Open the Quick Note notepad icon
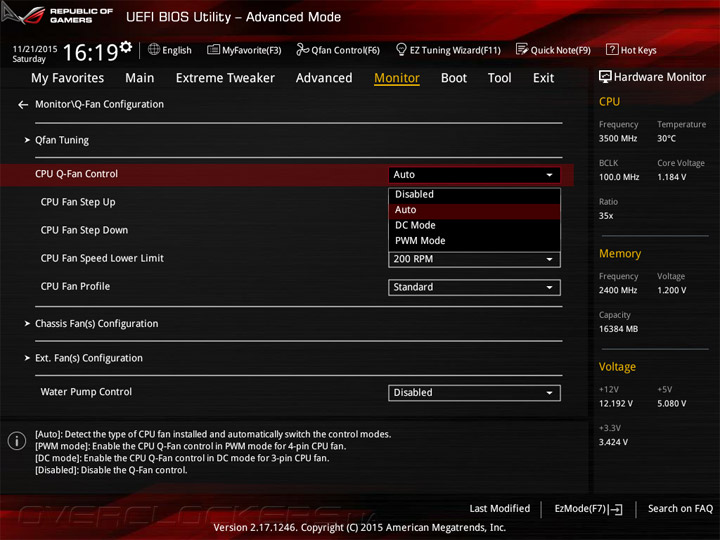Viewport: 720px width, 540px height. click(x=522, y=49)
